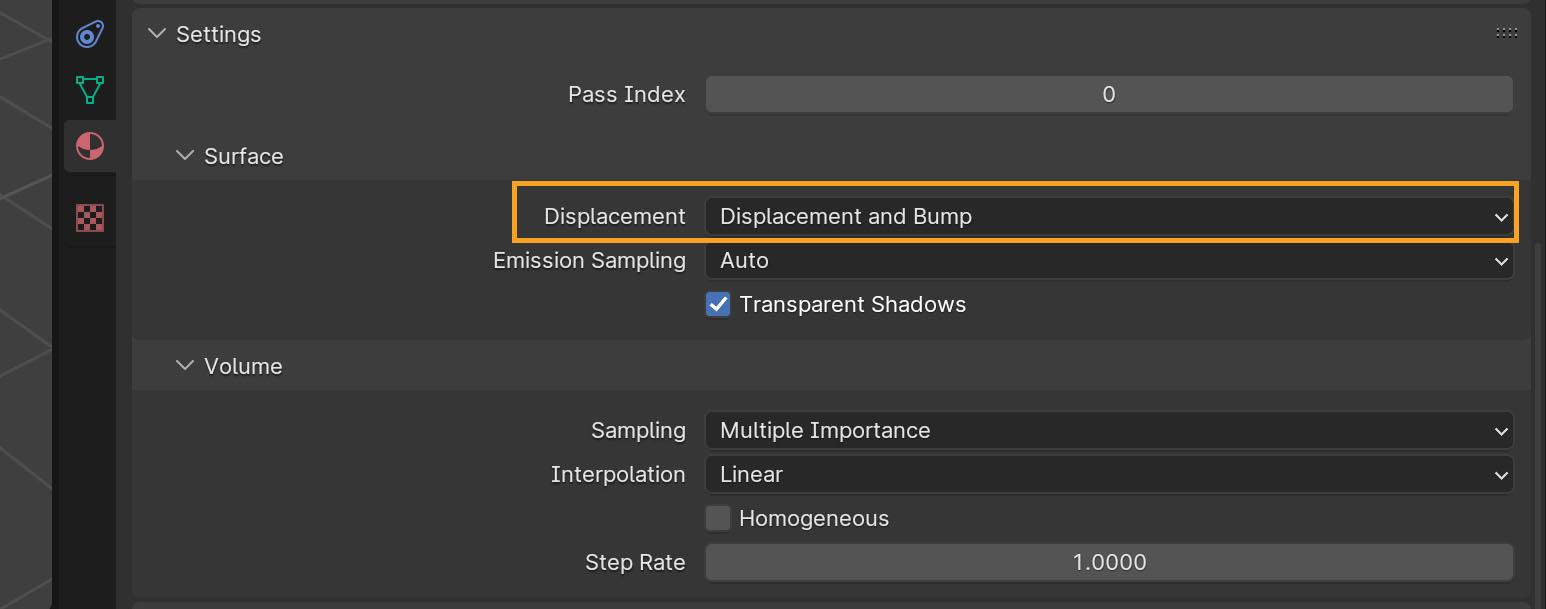Viewport: 1546px width, 609px height.
Task: Click the Step Rate value slider
Action: (x=1109, y=562)
